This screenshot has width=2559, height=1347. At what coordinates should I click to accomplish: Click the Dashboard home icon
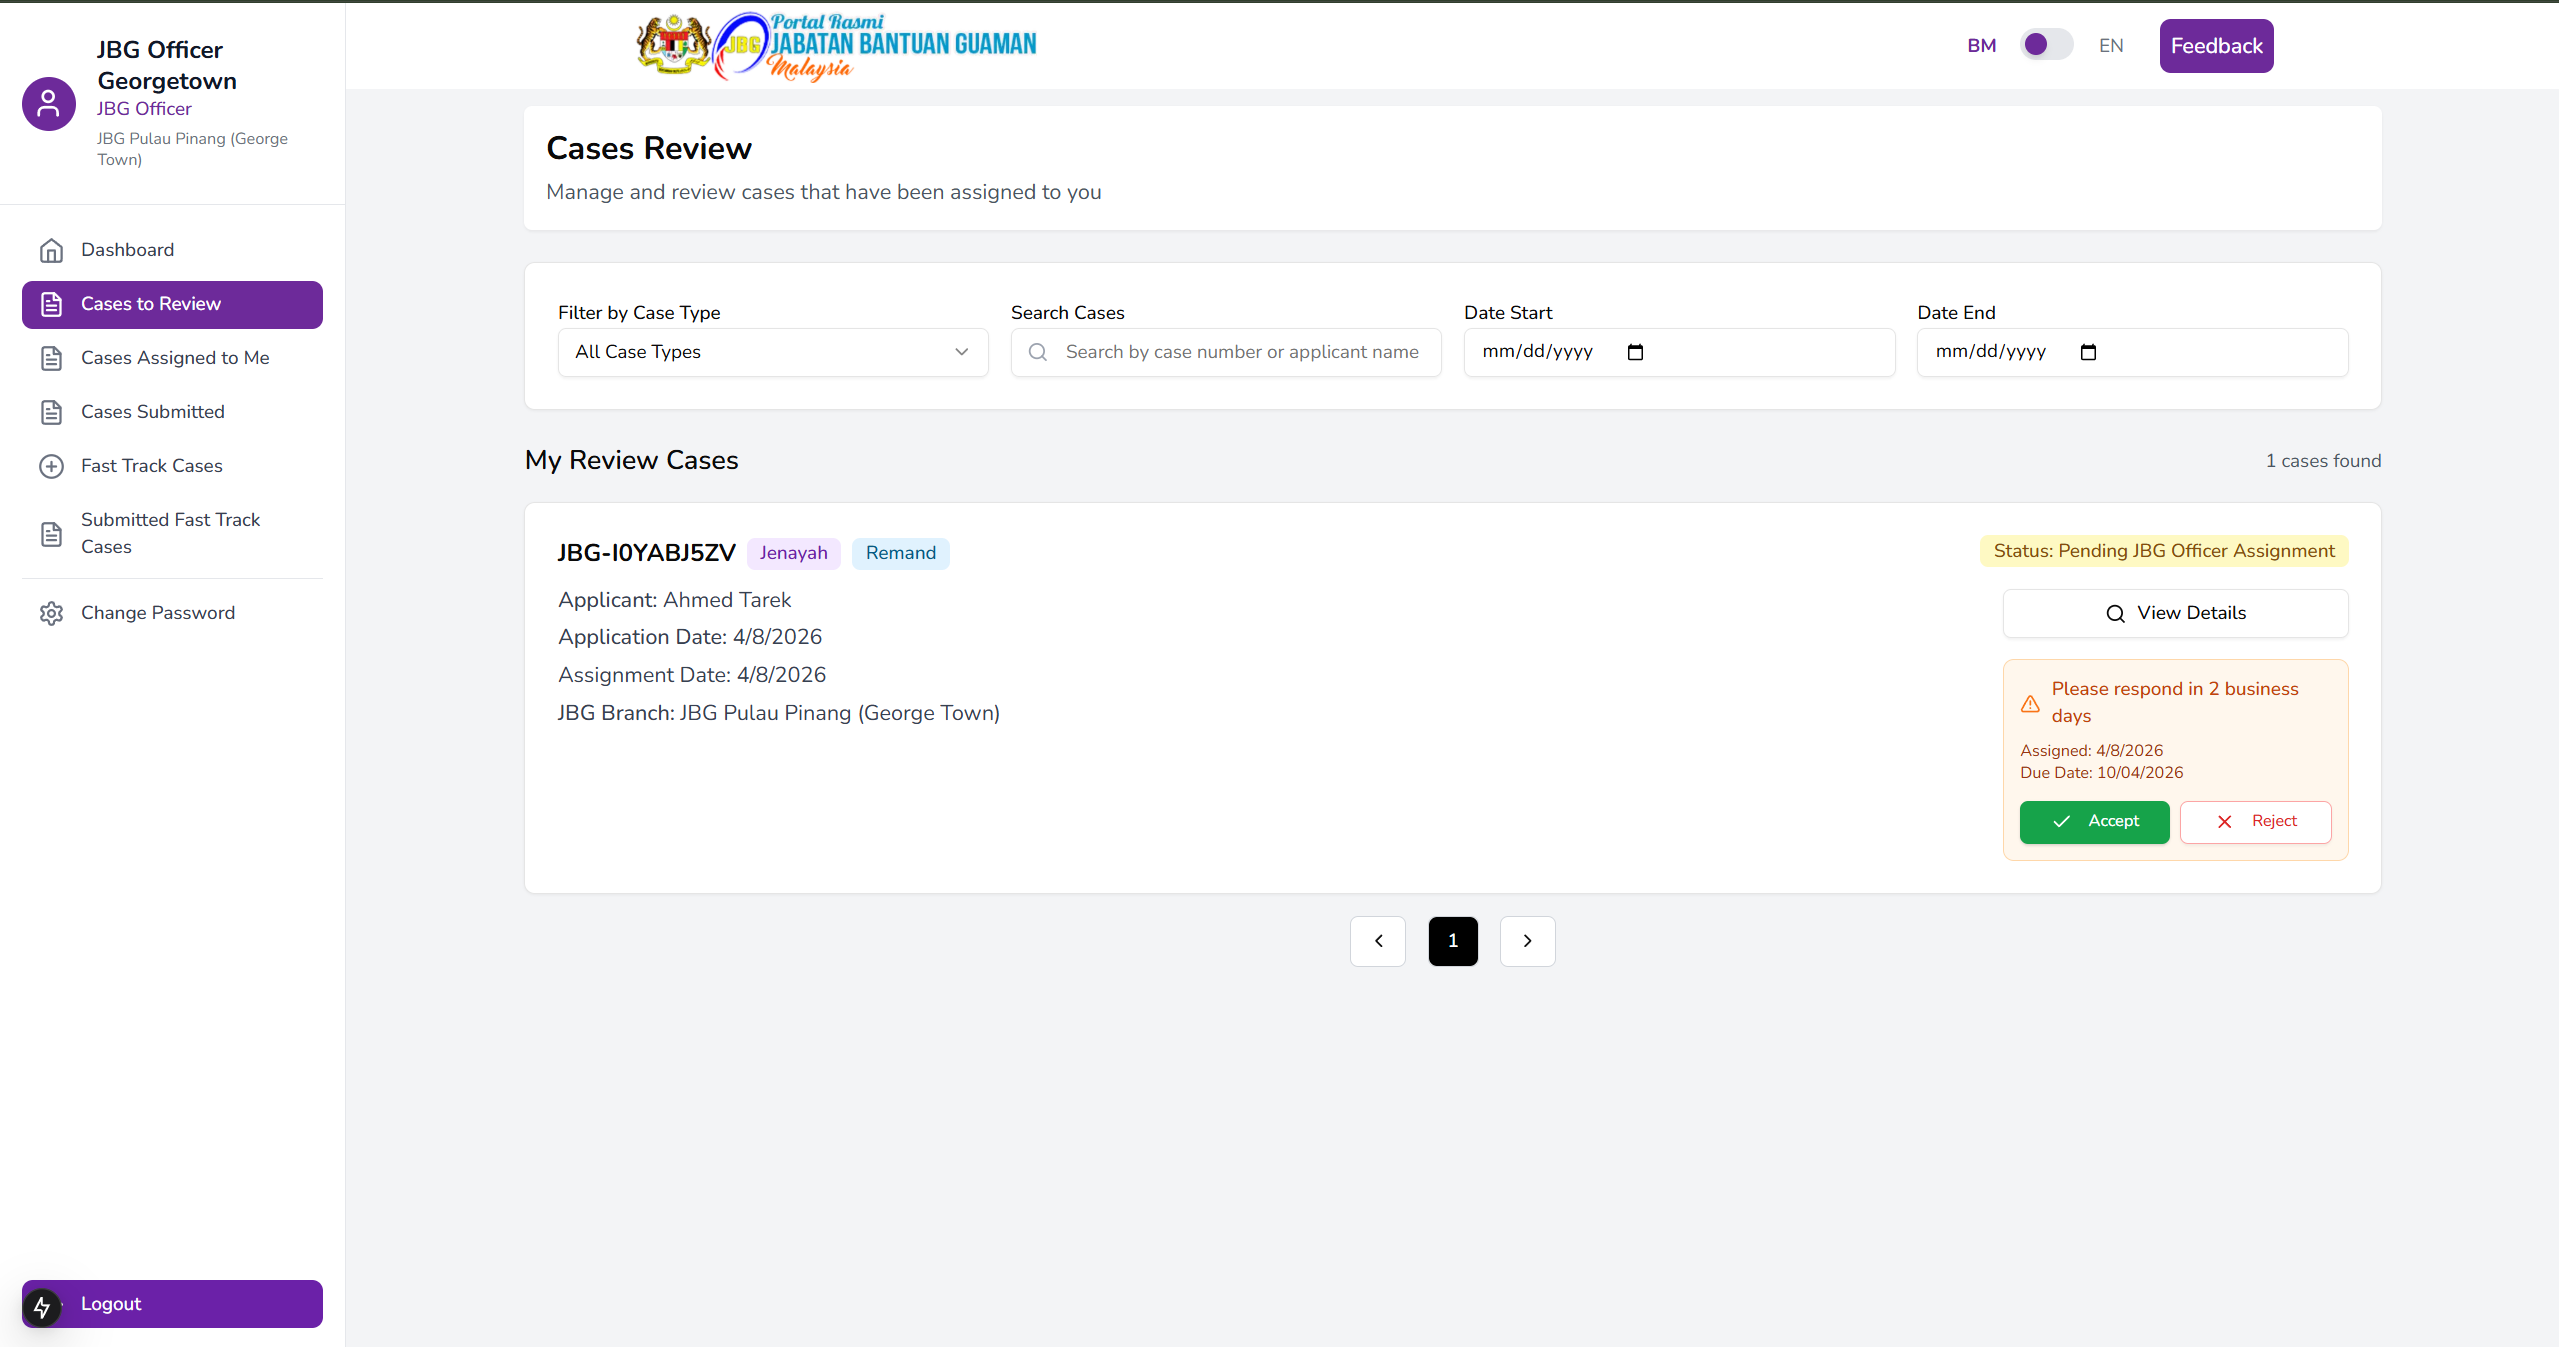click(51, 250)
